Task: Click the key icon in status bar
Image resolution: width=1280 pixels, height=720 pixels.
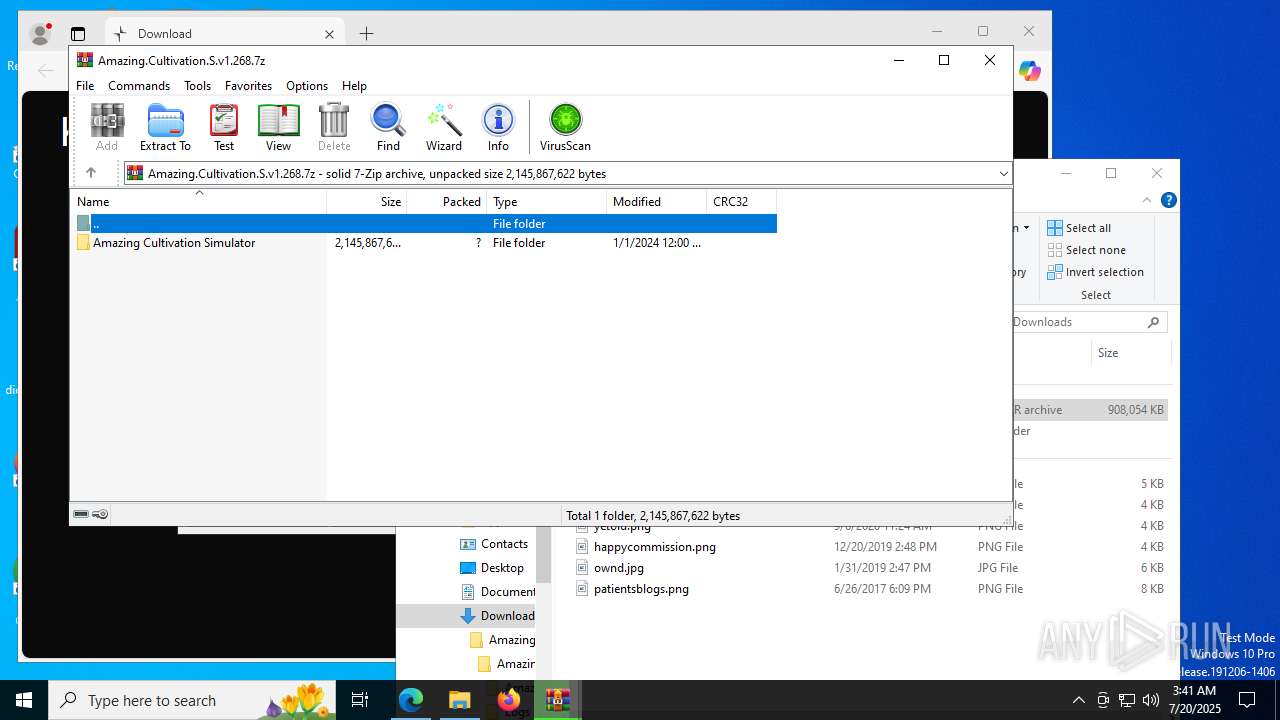Action: [100, 514]
